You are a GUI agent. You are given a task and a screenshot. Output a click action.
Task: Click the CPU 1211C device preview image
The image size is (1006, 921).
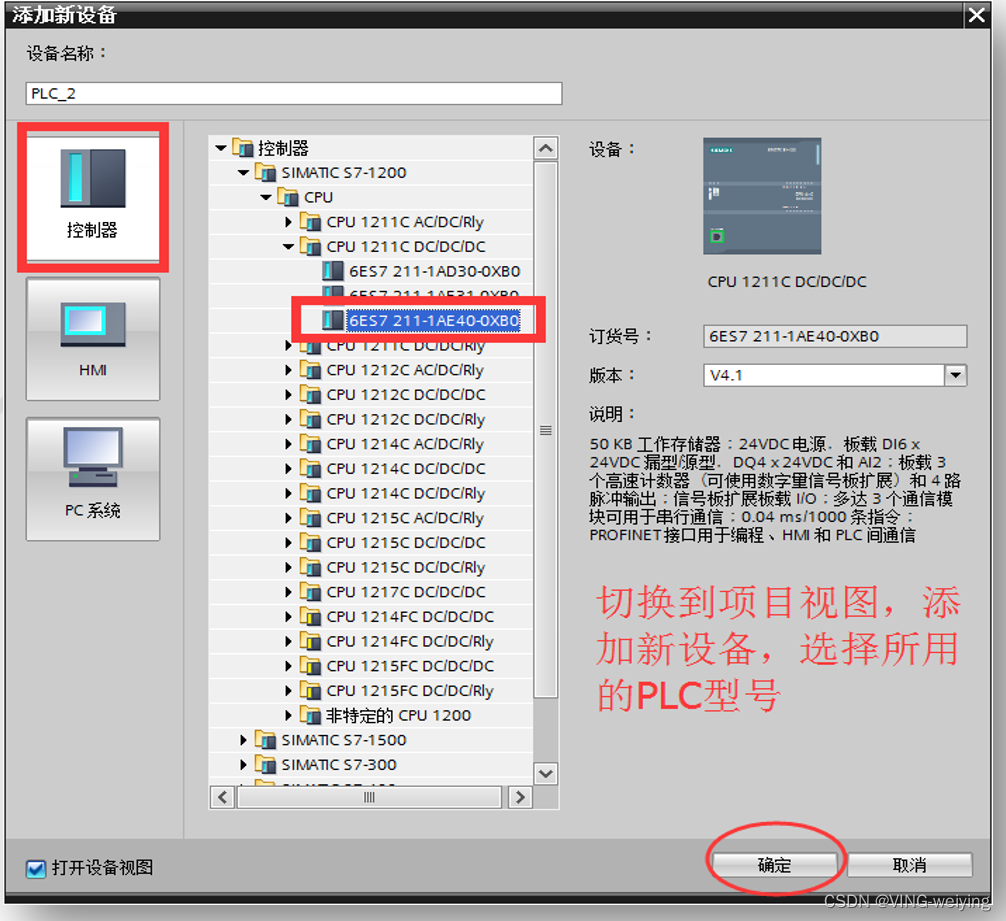[762, 196]
